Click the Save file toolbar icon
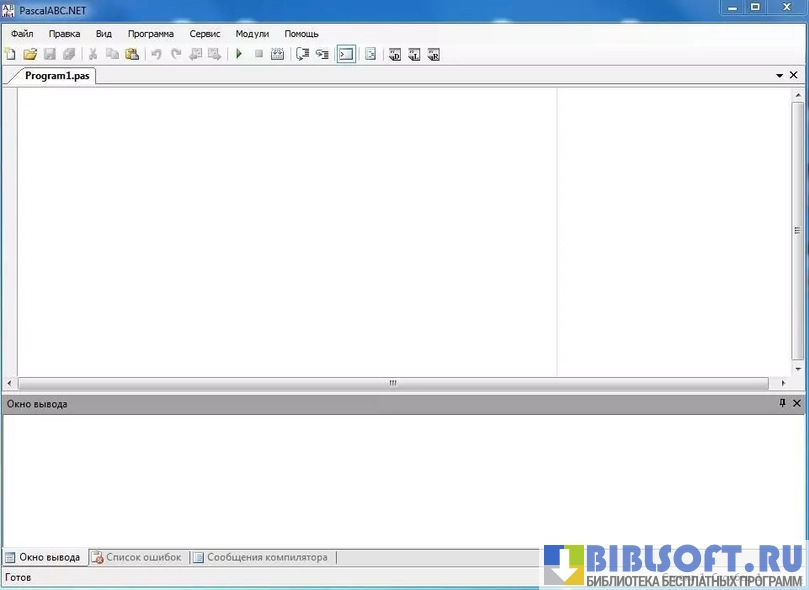The height and width of the screenshot is (590, 809). pos(49,54)
